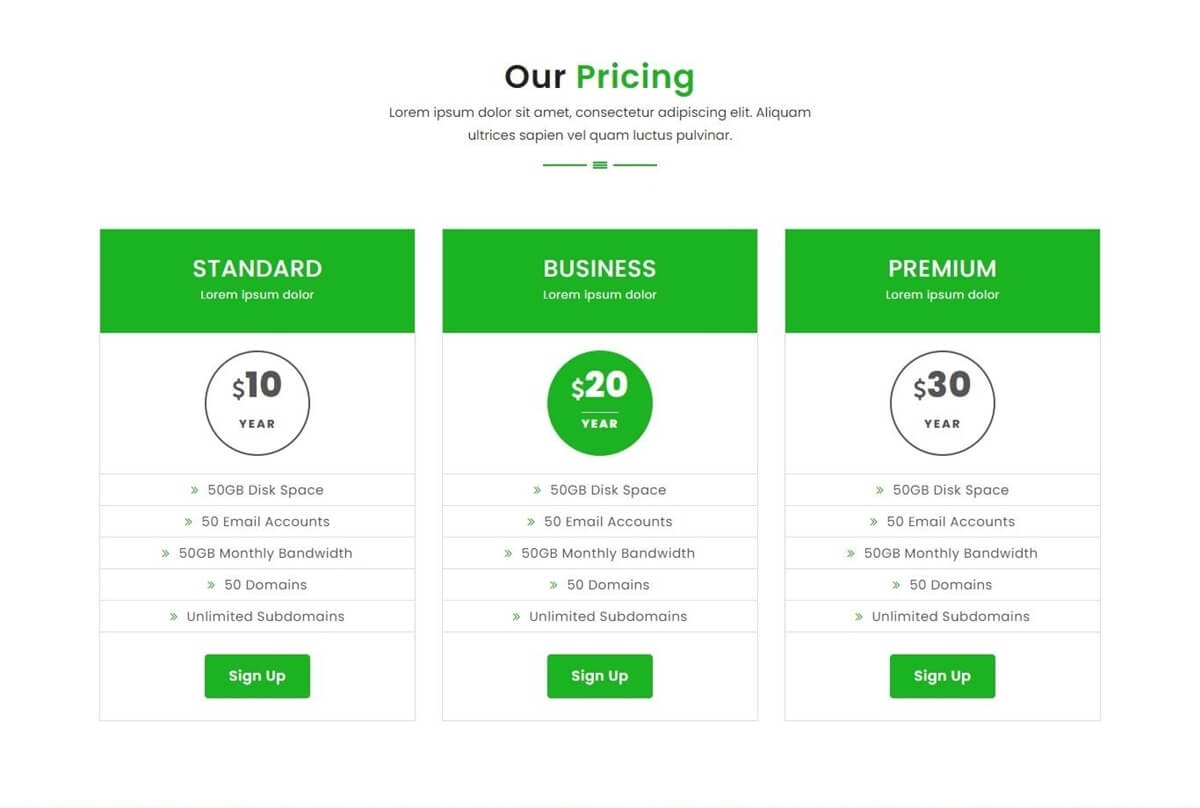Click the PREMIUM plan header title

click(942, 268)
